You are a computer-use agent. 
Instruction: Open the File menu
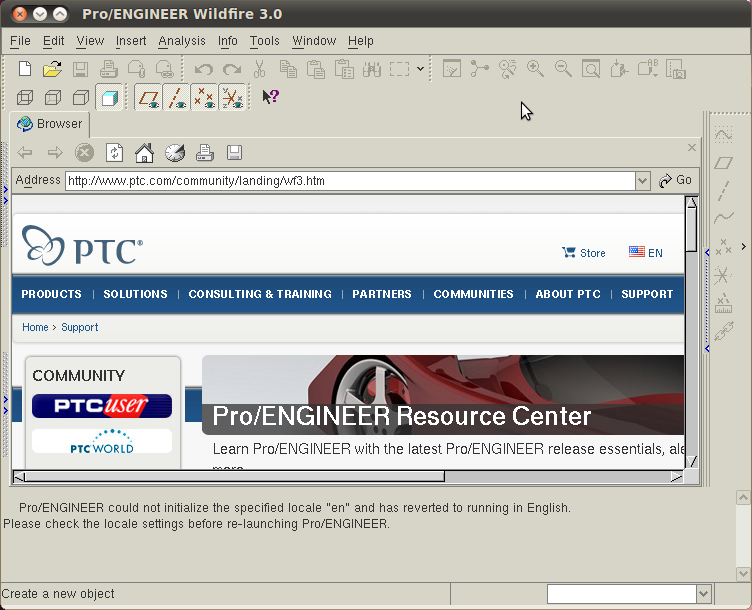[x=20, y=41]
